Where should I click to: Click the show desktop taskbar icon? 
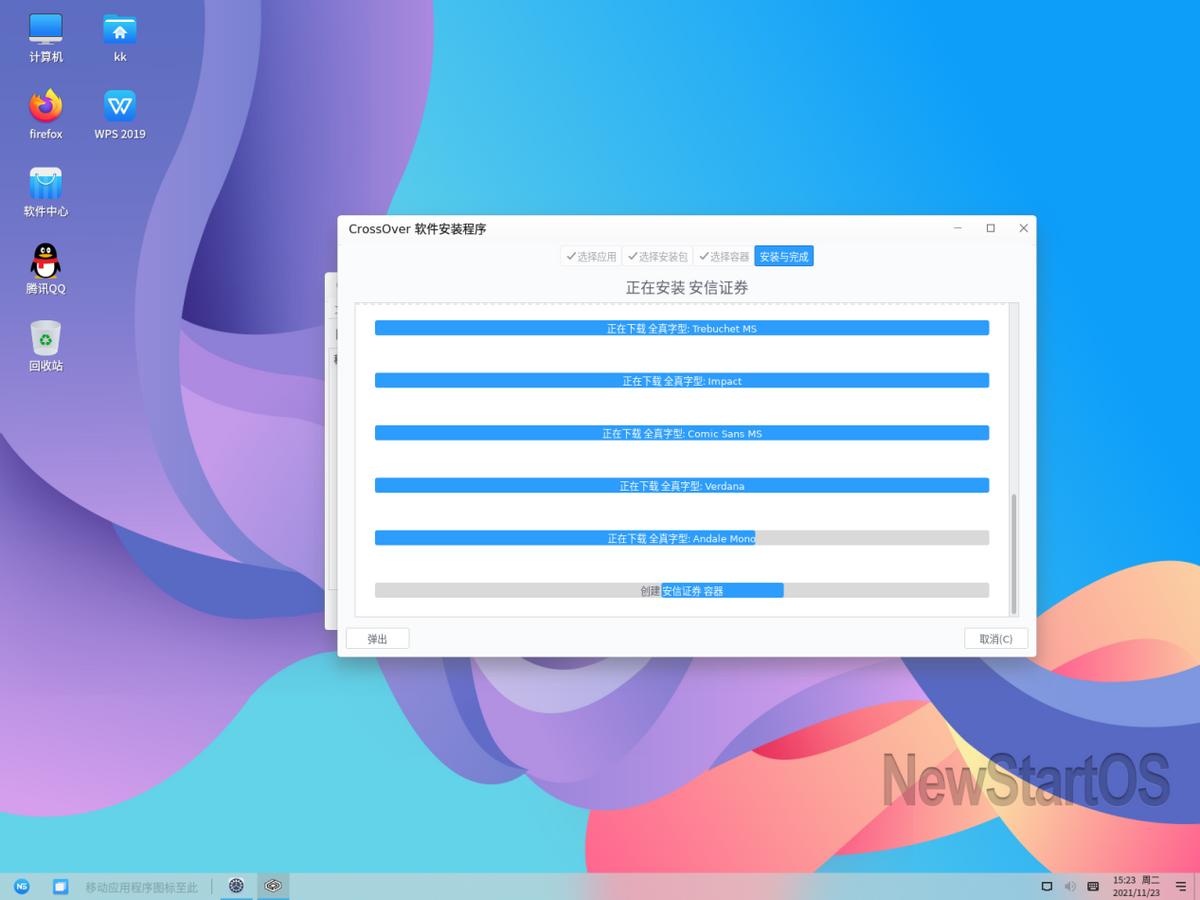click(60, 886)
